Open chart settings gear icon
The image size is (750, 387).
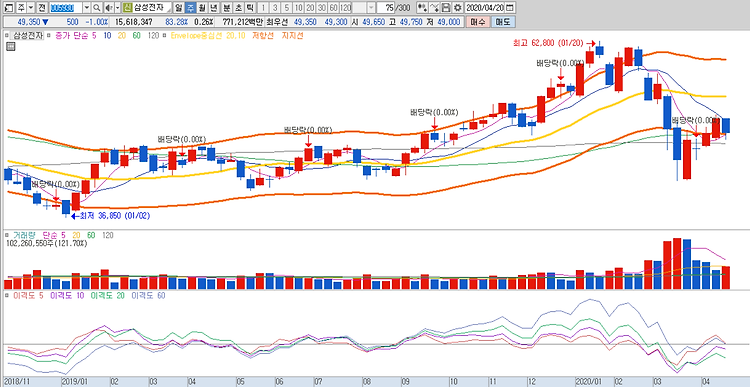point(458,8)
